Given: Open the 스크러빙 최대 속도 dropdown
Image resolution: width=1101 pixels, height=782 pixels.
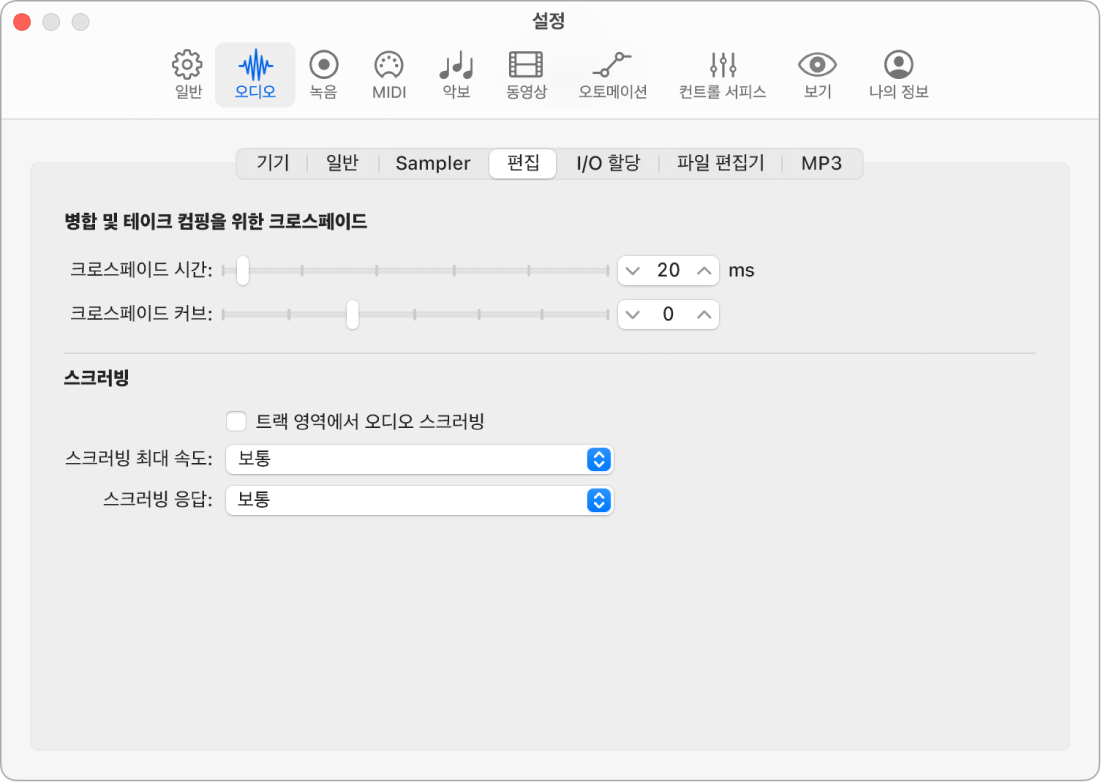Looking at the screenshot, I should [x=419, y=459].
